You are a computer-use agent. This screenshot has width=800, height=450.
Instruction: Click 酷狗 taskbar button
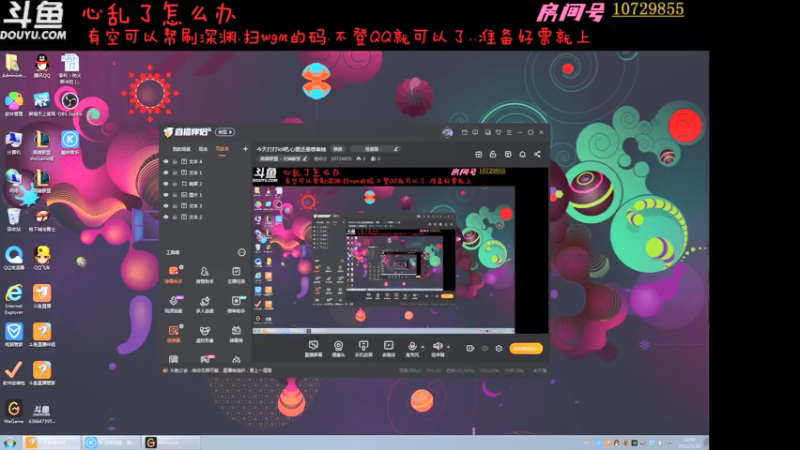click(111, 443)
